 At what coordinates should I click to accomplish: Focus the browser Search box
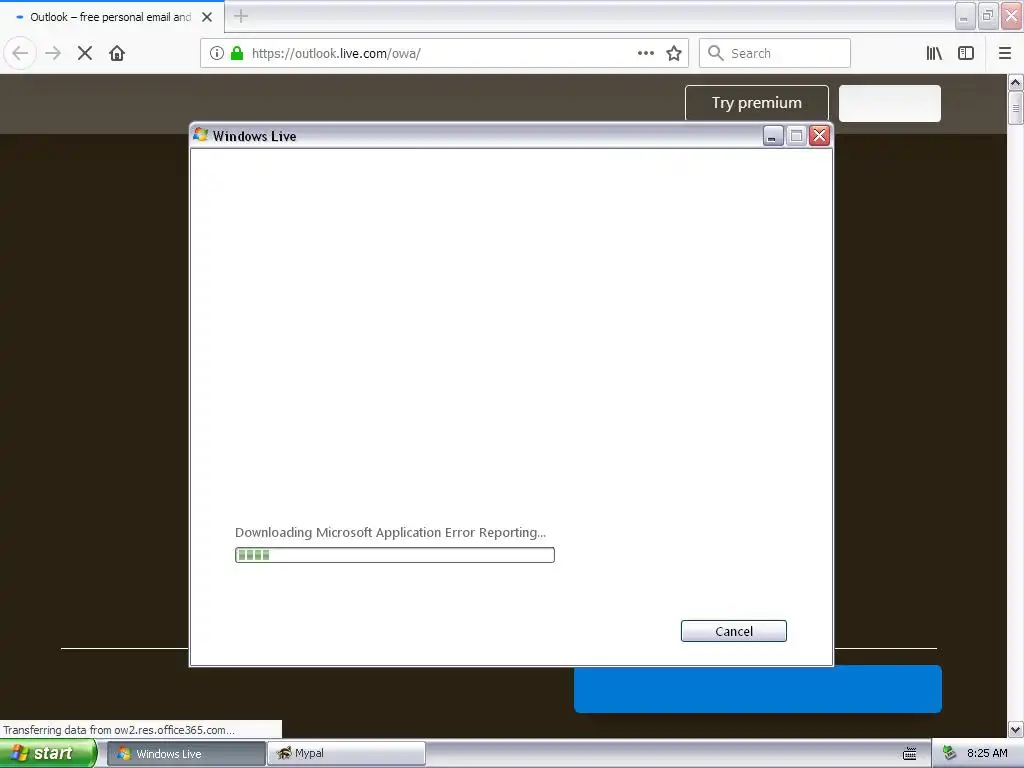775,53
